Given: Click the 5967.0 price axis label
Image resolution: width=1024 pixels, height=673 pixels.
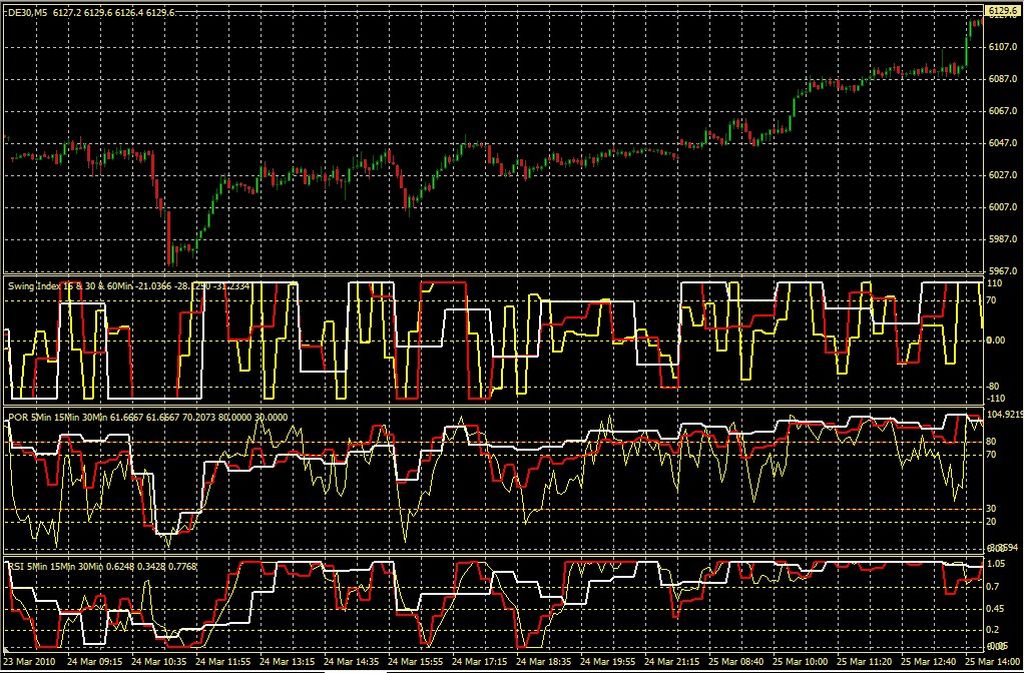Looking at the screenshot, I should click(1004, 270).
